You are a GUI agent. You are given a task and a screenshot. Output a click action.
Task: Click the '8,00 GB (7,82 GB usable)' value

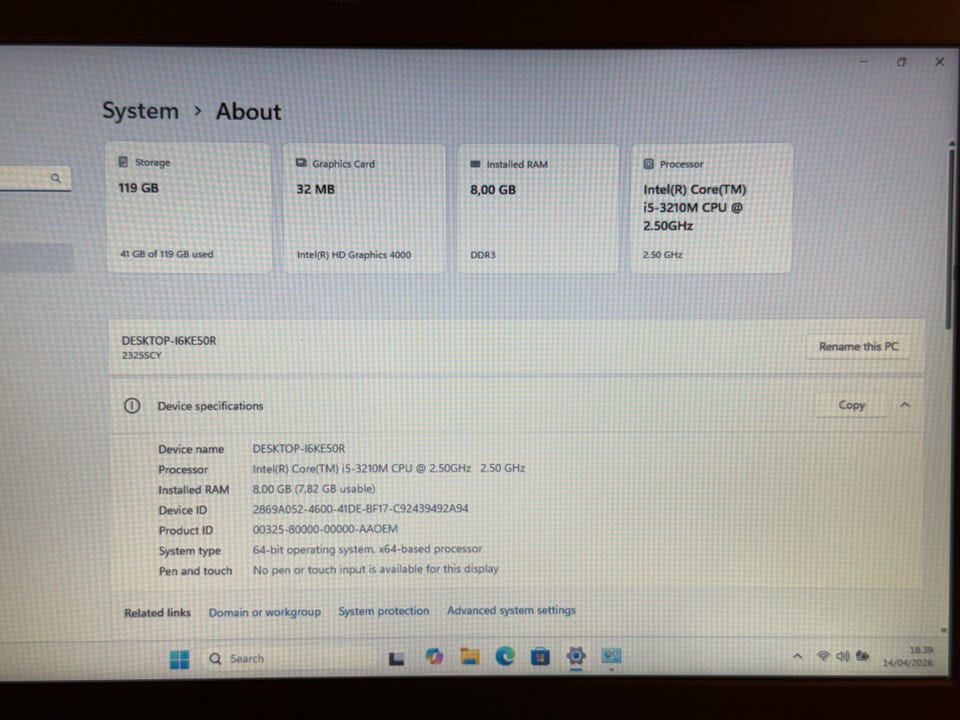point(313,489)
